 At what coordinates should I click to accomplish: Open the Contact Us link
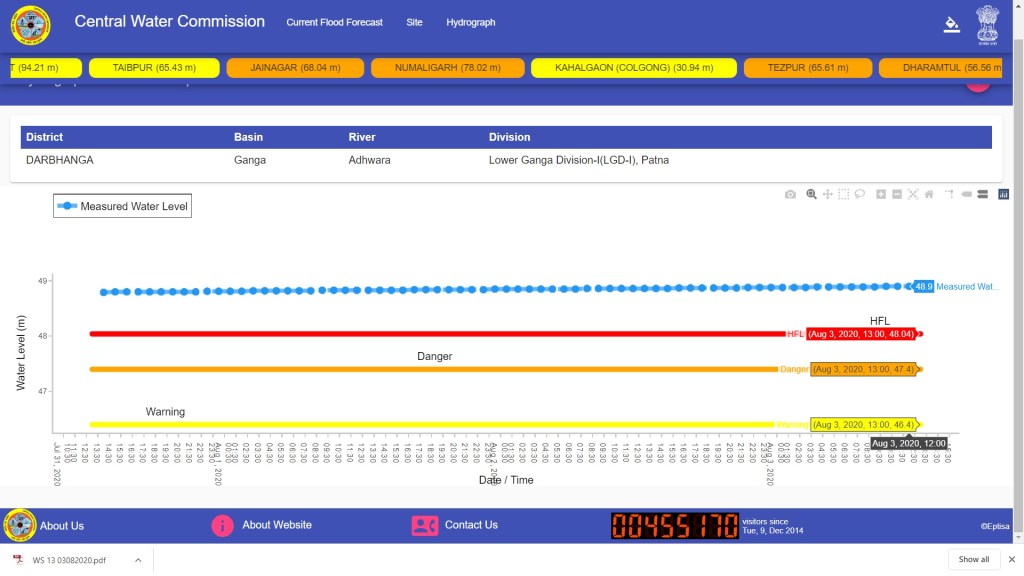click(x=470, y=525)
